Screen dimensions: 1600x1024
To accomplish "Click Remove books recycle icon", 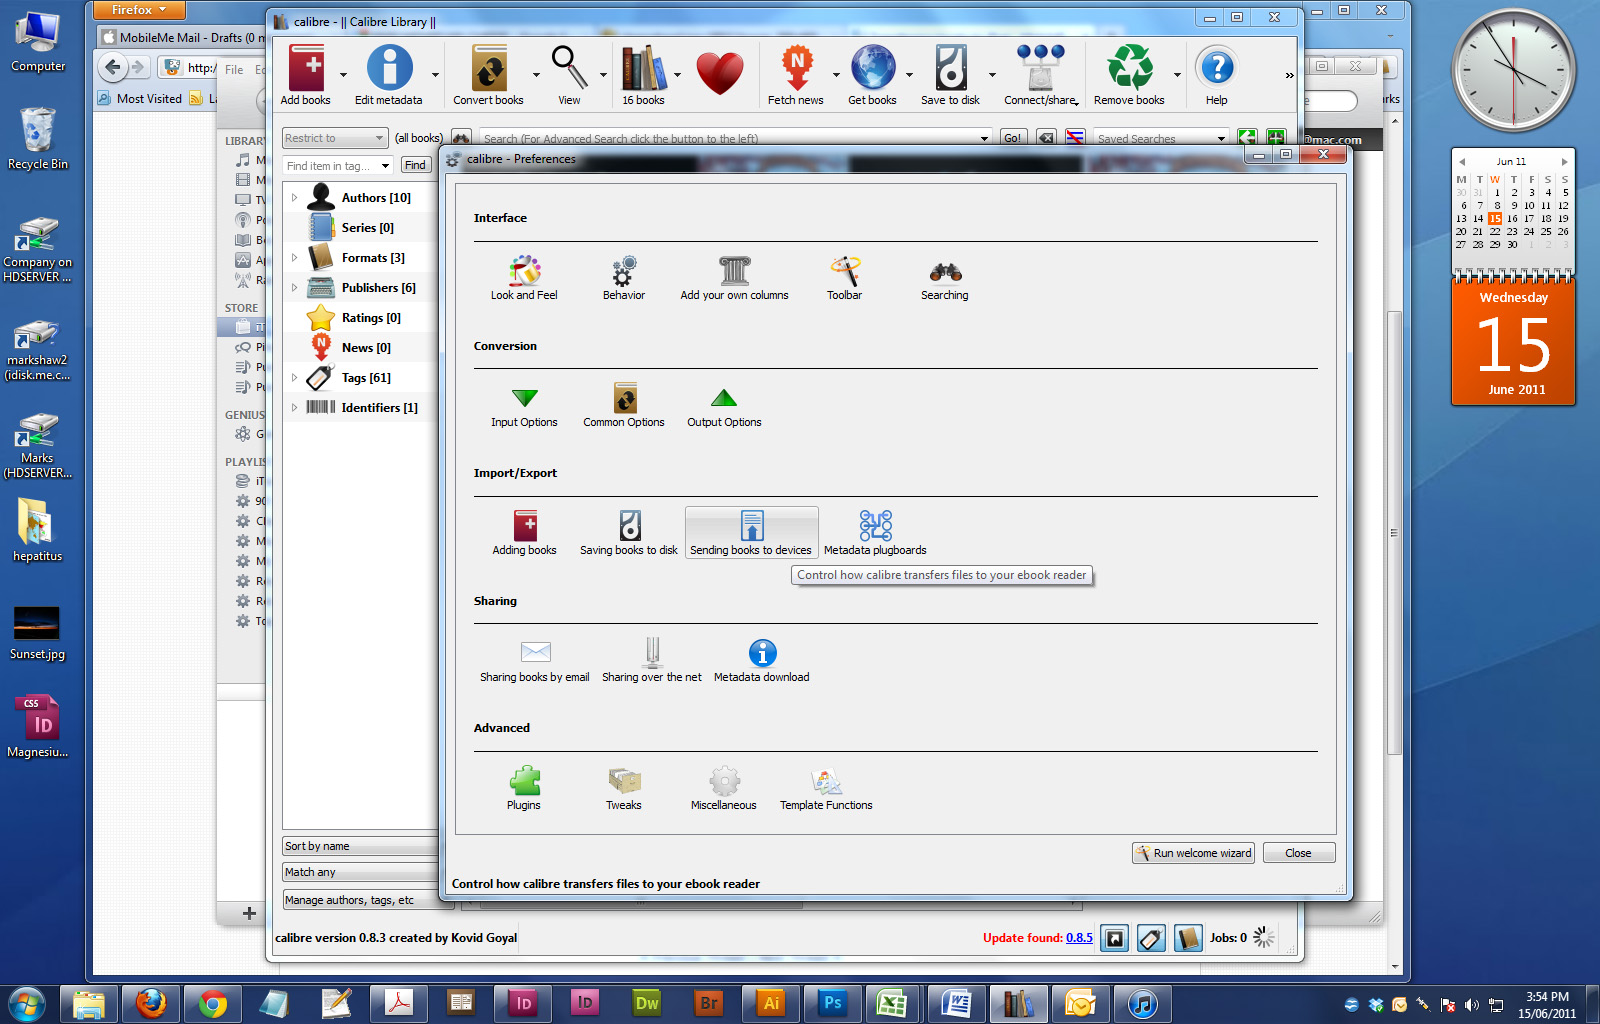I will [1129, 75].
